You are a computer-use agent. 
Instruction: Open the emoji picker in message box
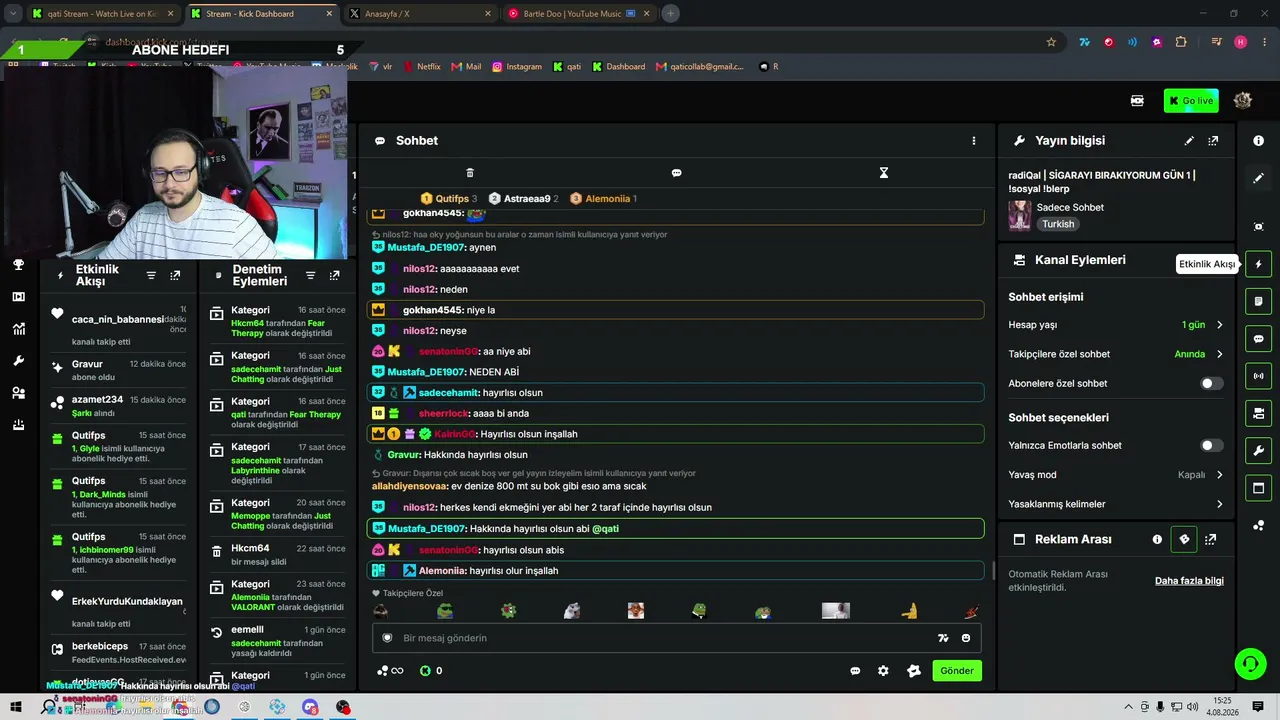pyautogui.click(x=966, y=638)
